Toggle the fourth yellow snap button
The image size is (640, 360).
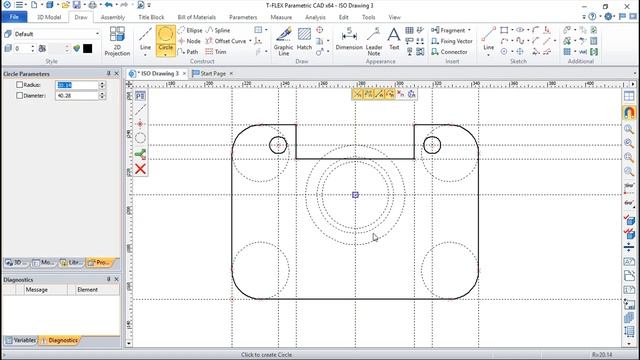pyautogui.click(x=390, y=94)
